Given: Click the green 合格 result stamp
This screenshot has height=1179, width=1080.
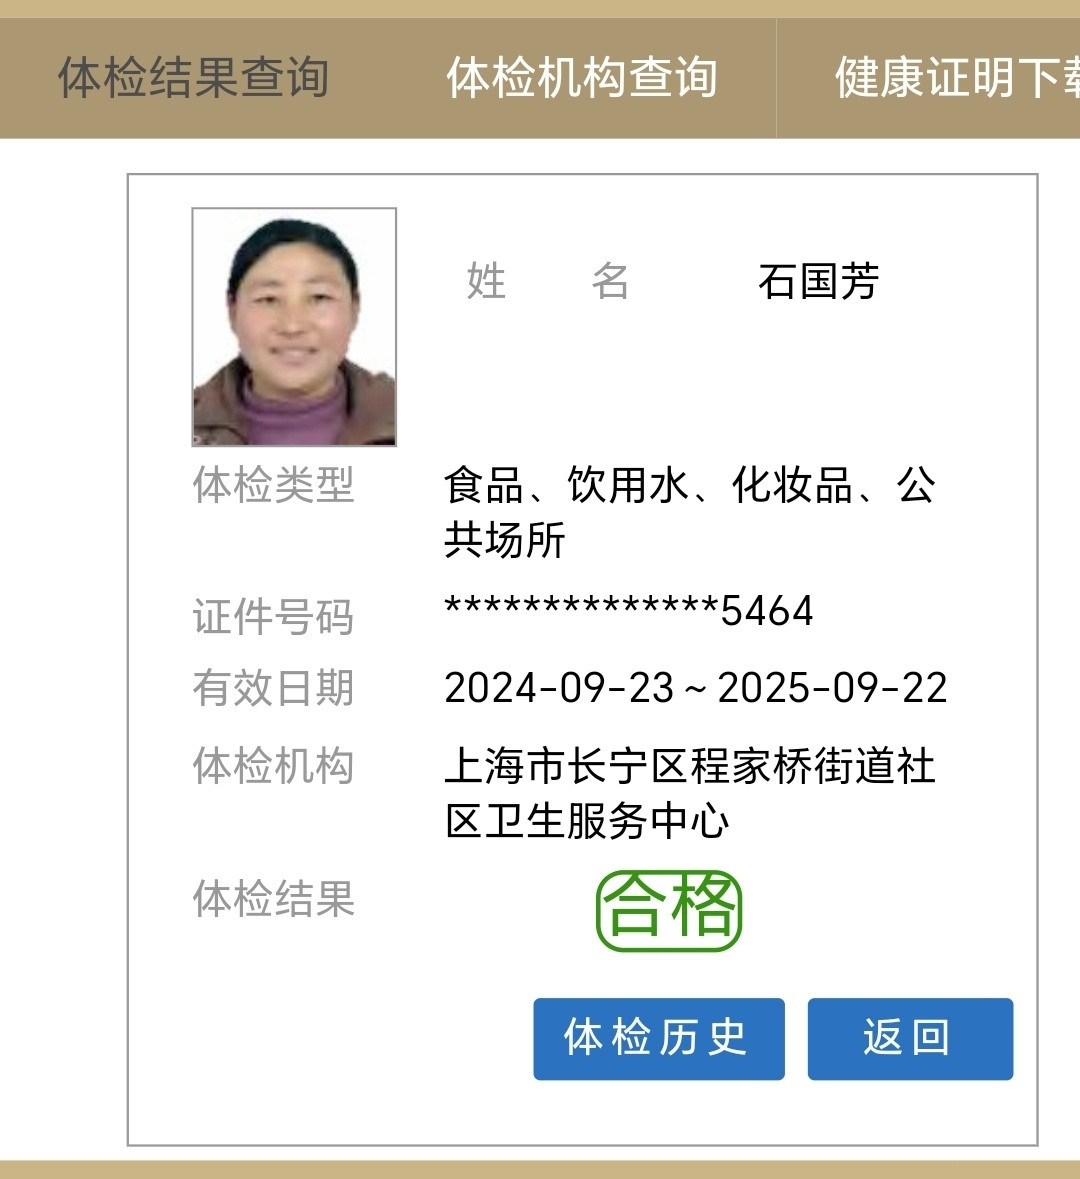Looking at the screenshot, I should pyautogui.click(x=669, y=911).
